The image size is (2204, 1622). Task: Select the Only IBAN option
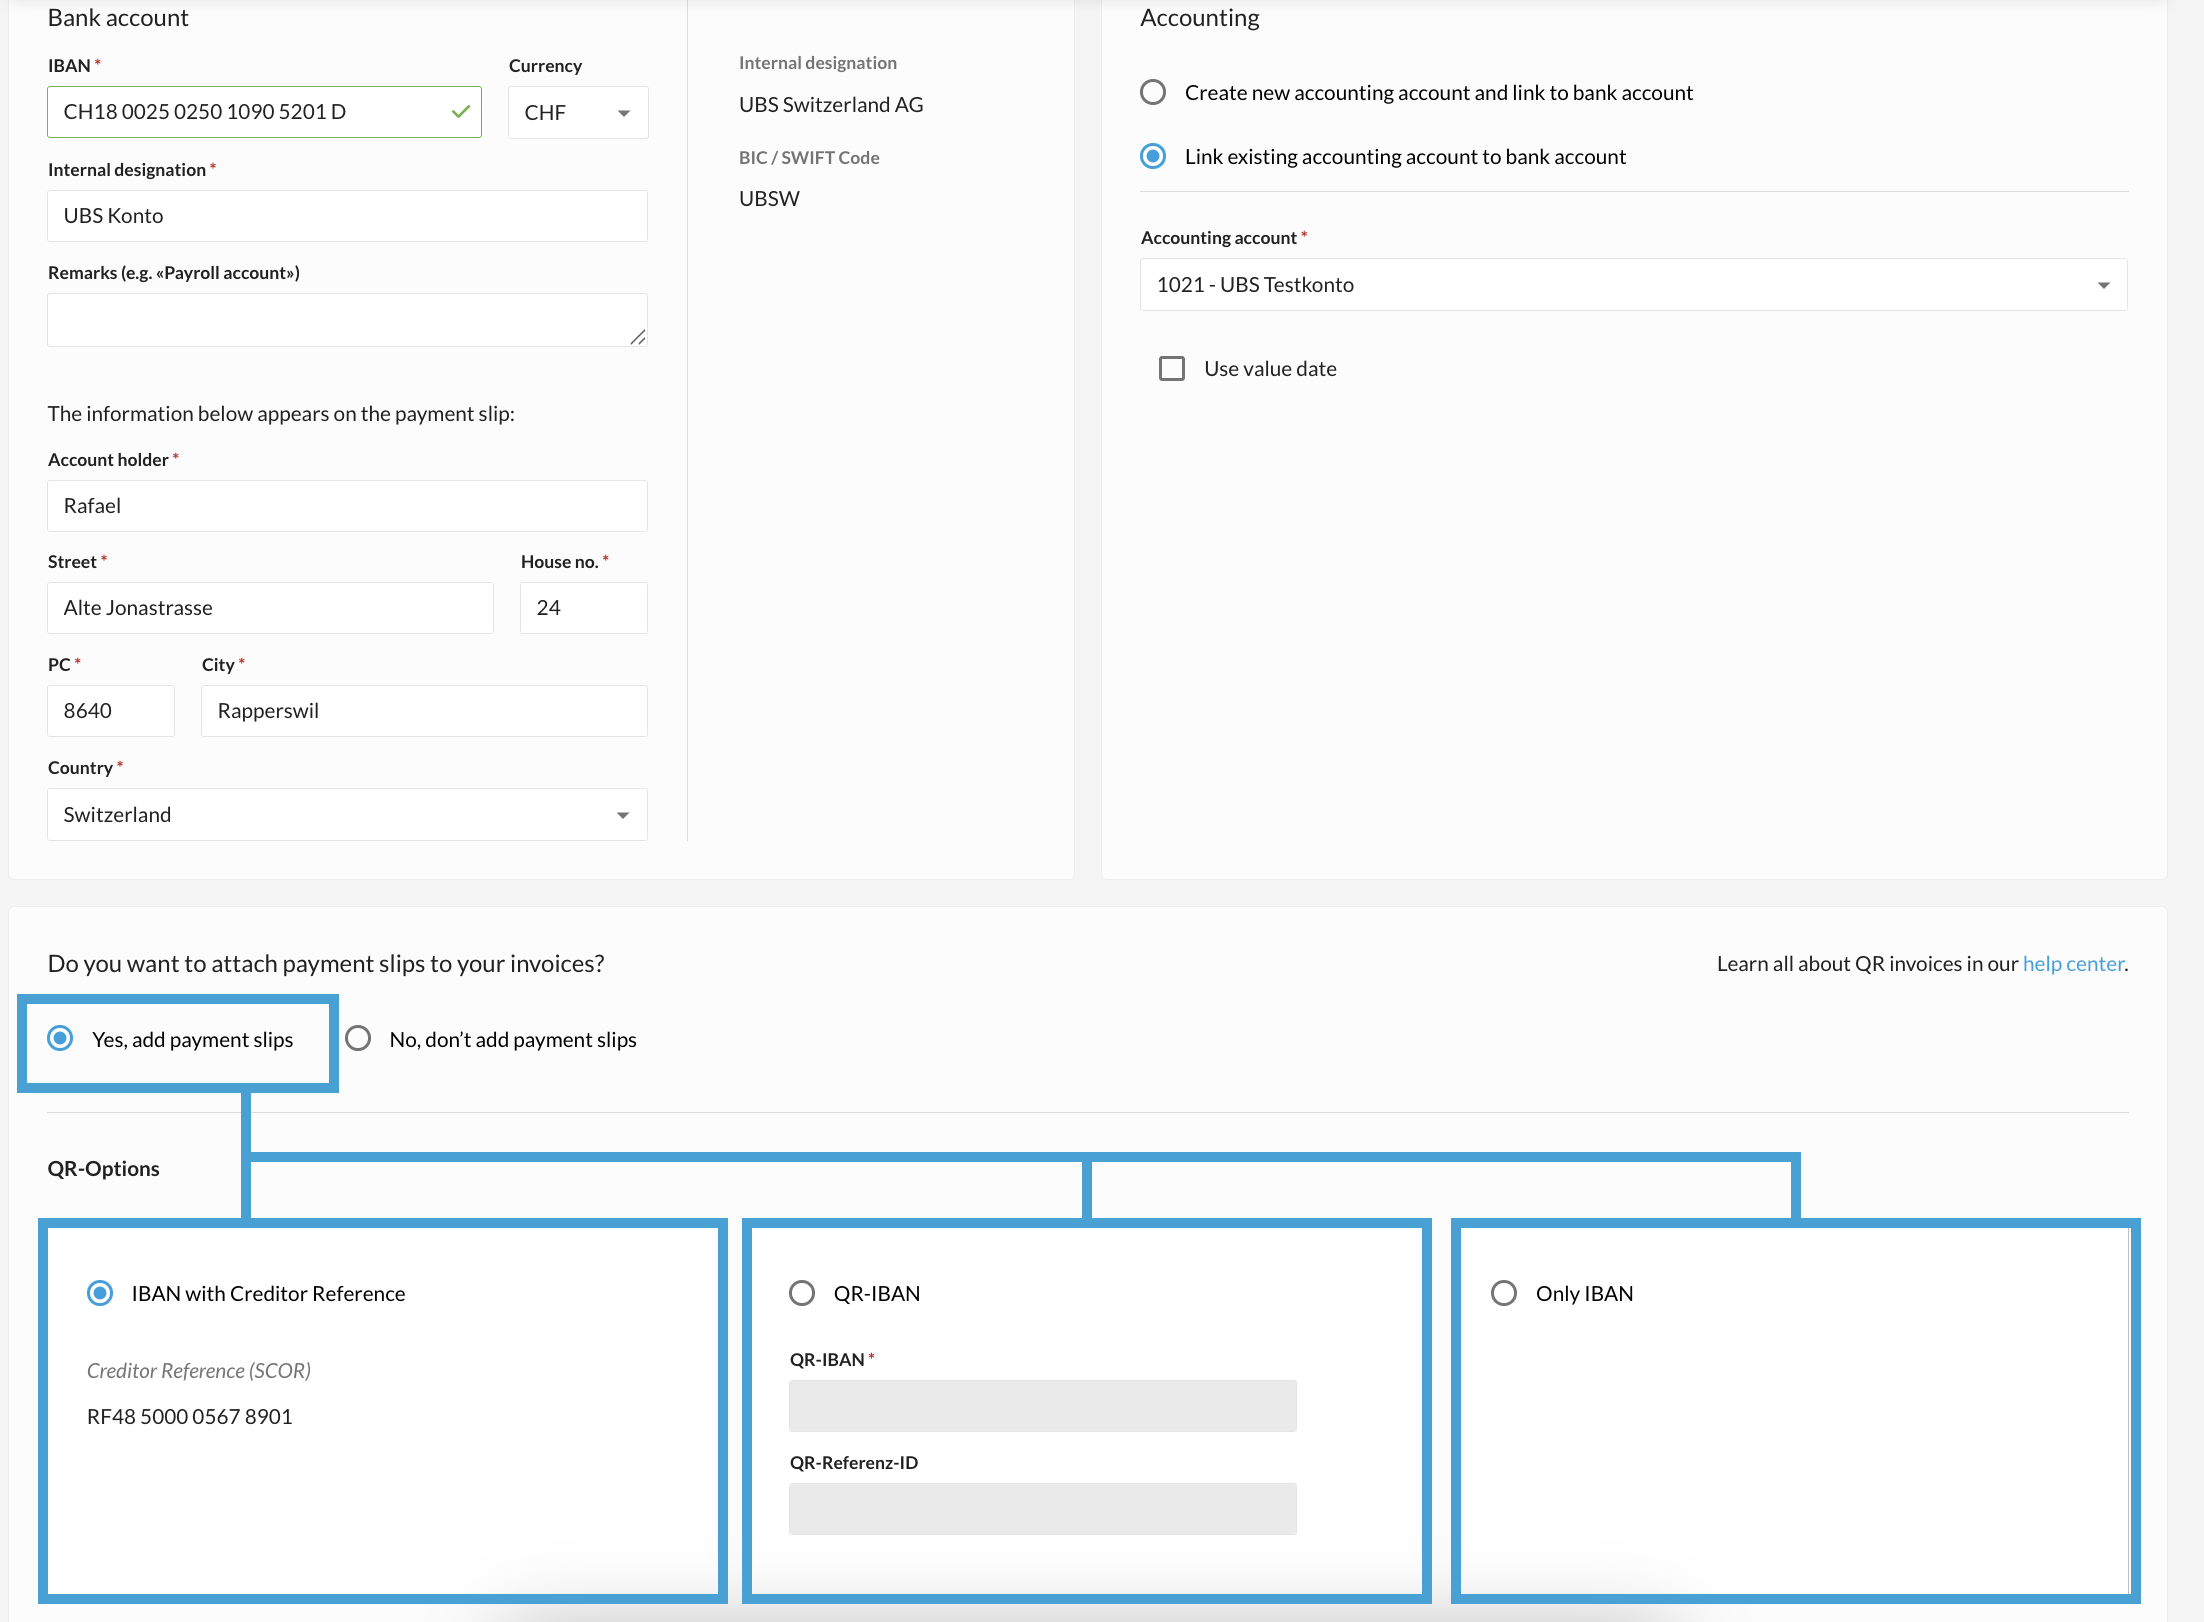(1503, 1293)
